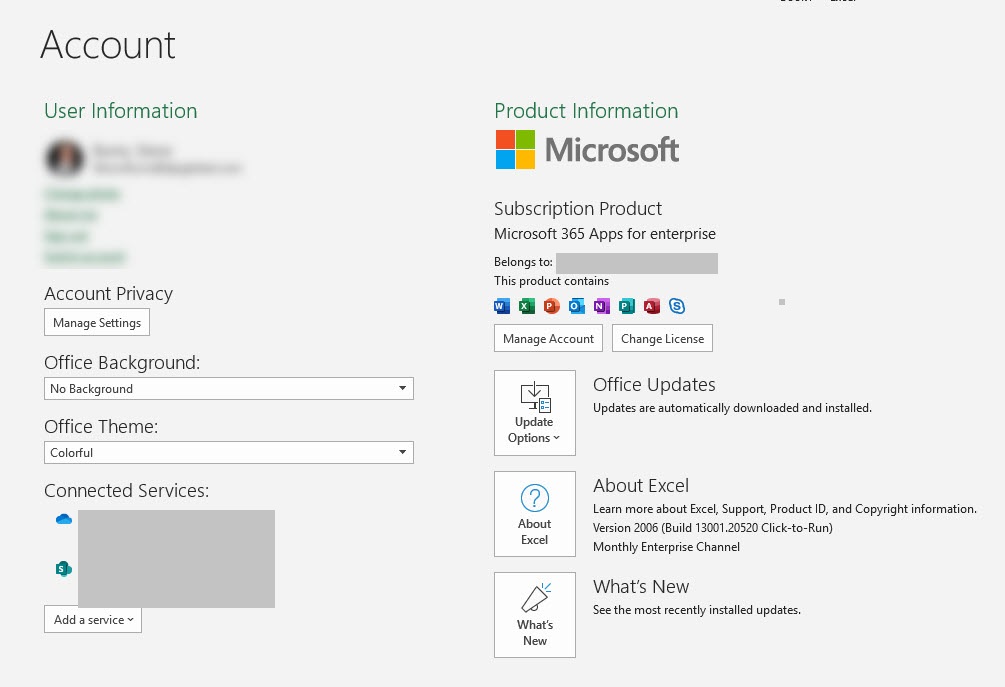Open the Office Theme dropdown showing Colorful
This screenshot has width=1005, height=687.
(x=229, y=452)
